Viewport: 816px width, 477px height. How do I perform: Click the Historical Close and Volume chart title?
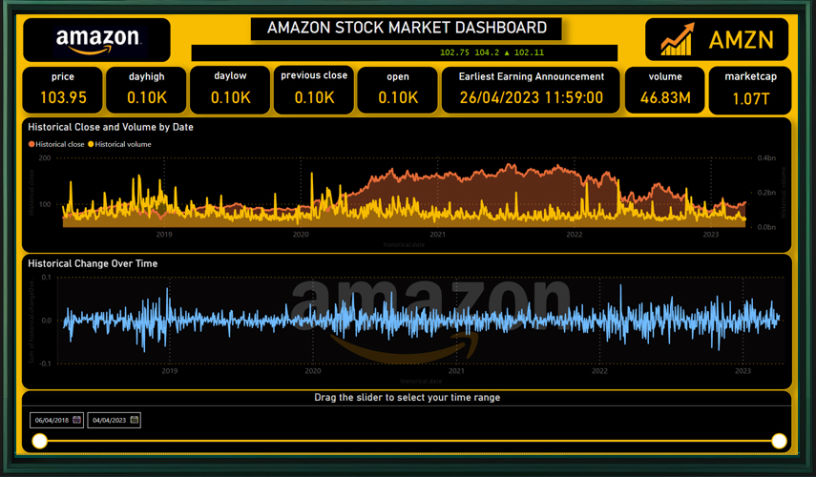point(111,128)
